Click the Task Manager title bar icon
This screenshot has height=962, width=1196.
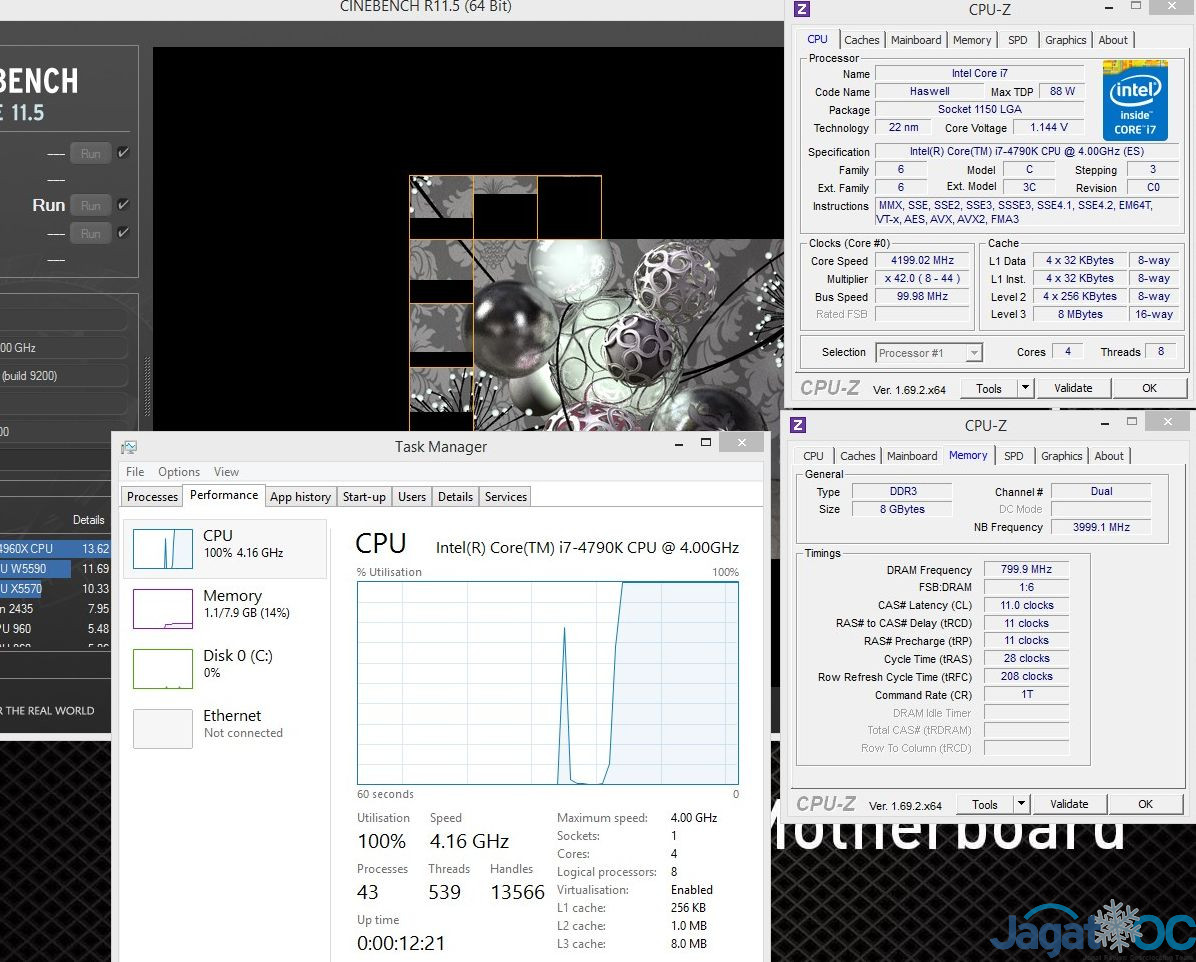(129, 447)
